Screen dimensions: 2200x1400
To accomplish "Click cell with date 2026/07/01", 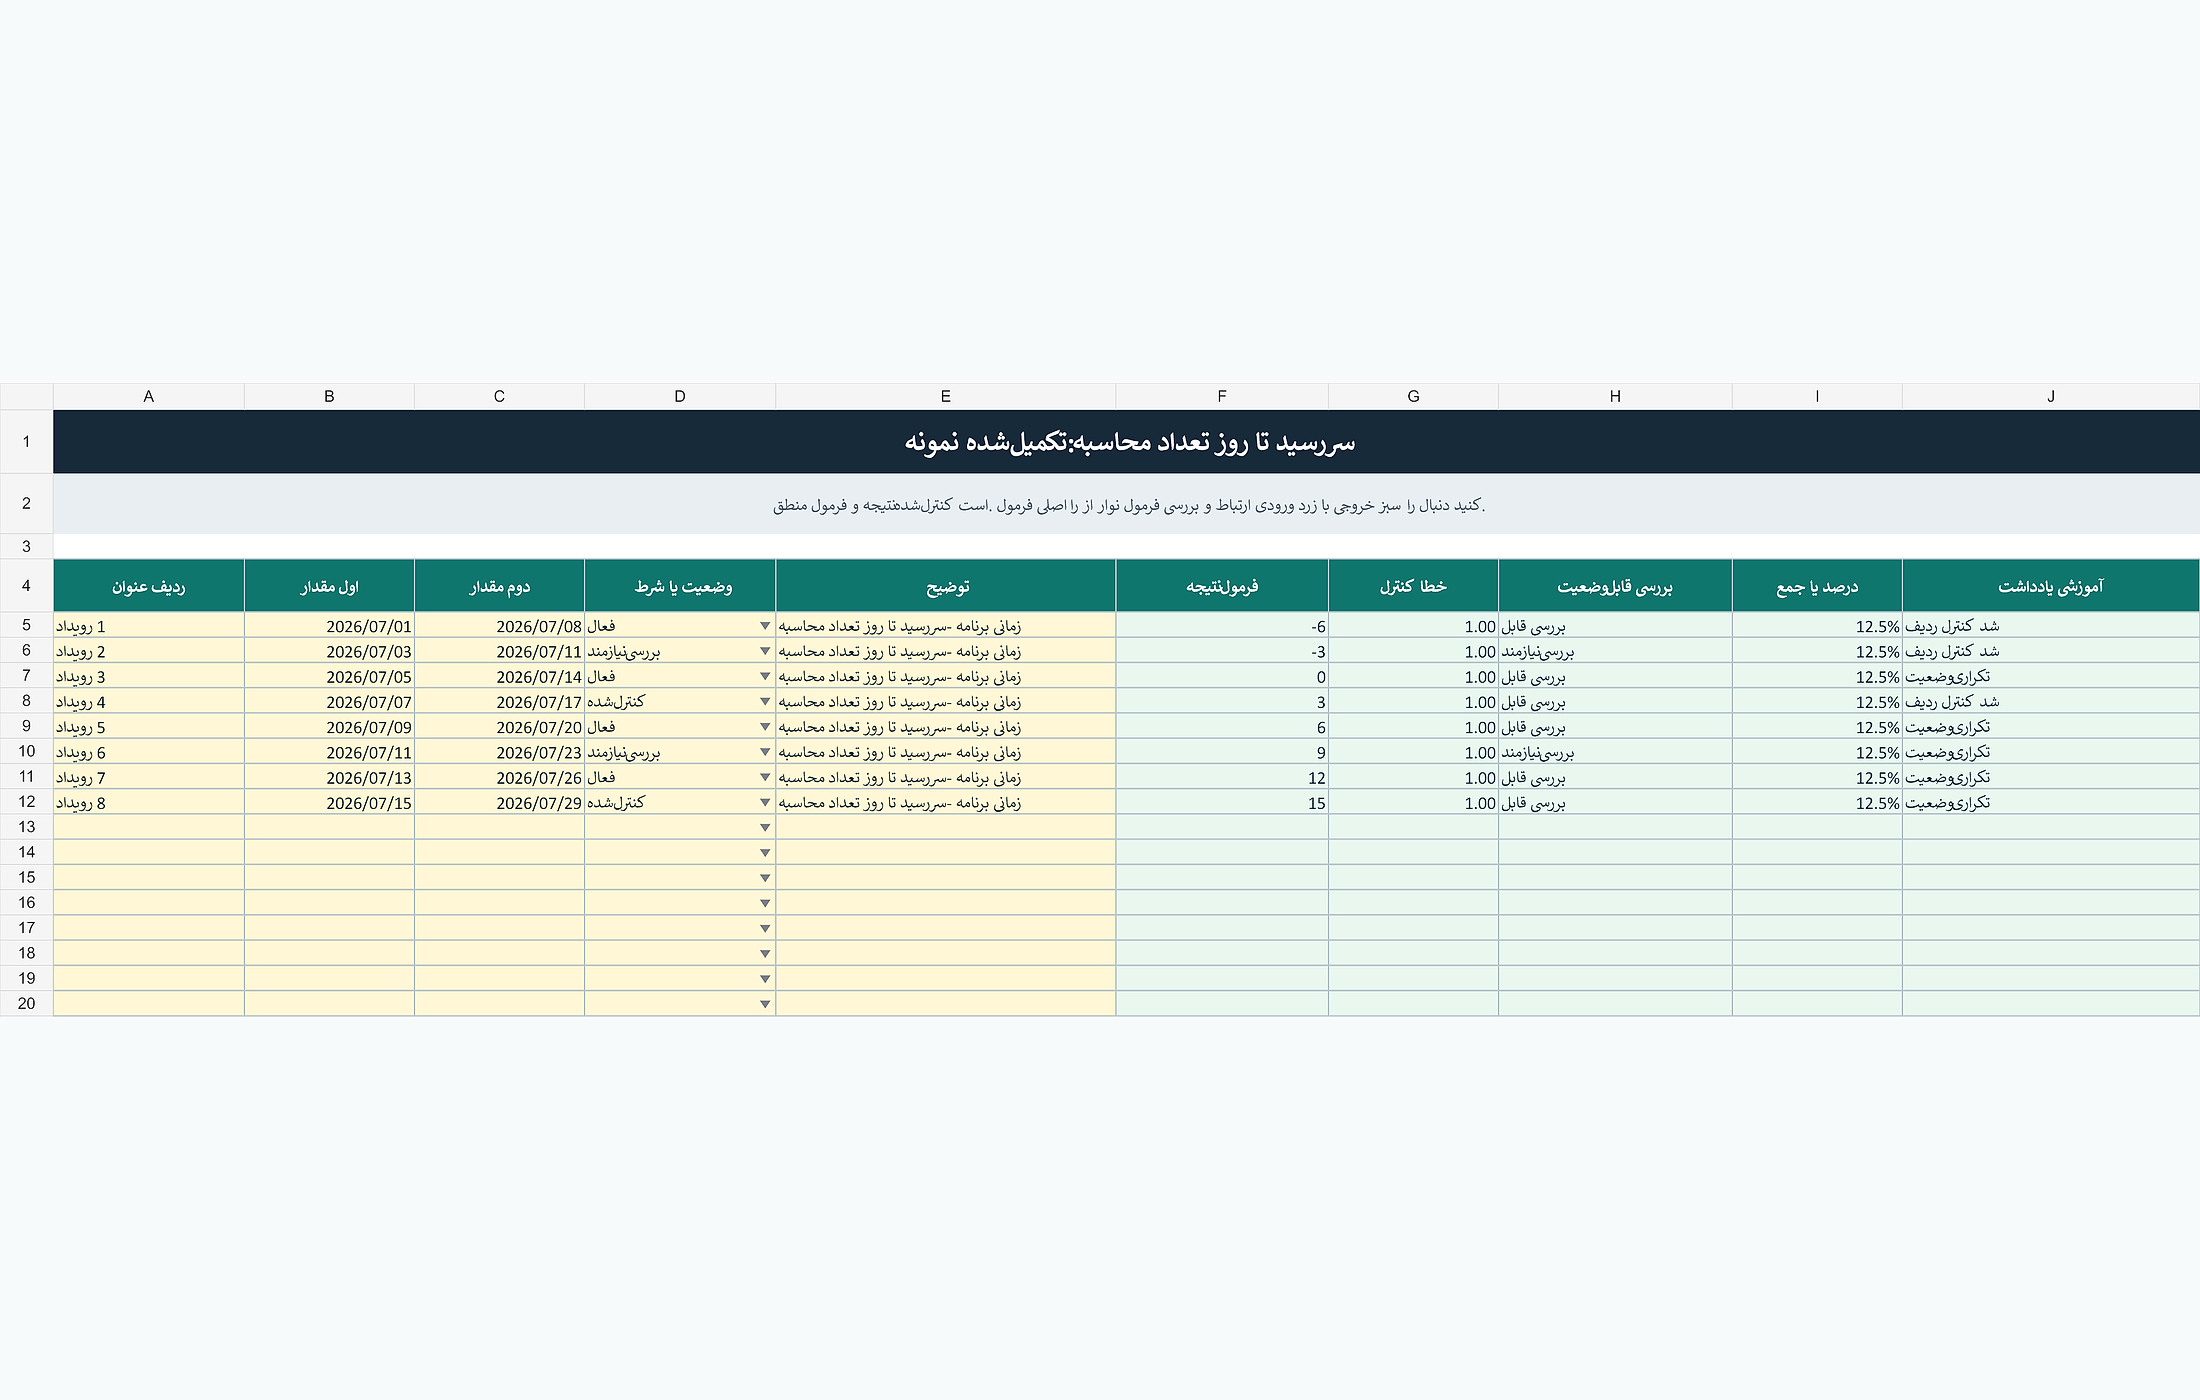I will [329, 626].
